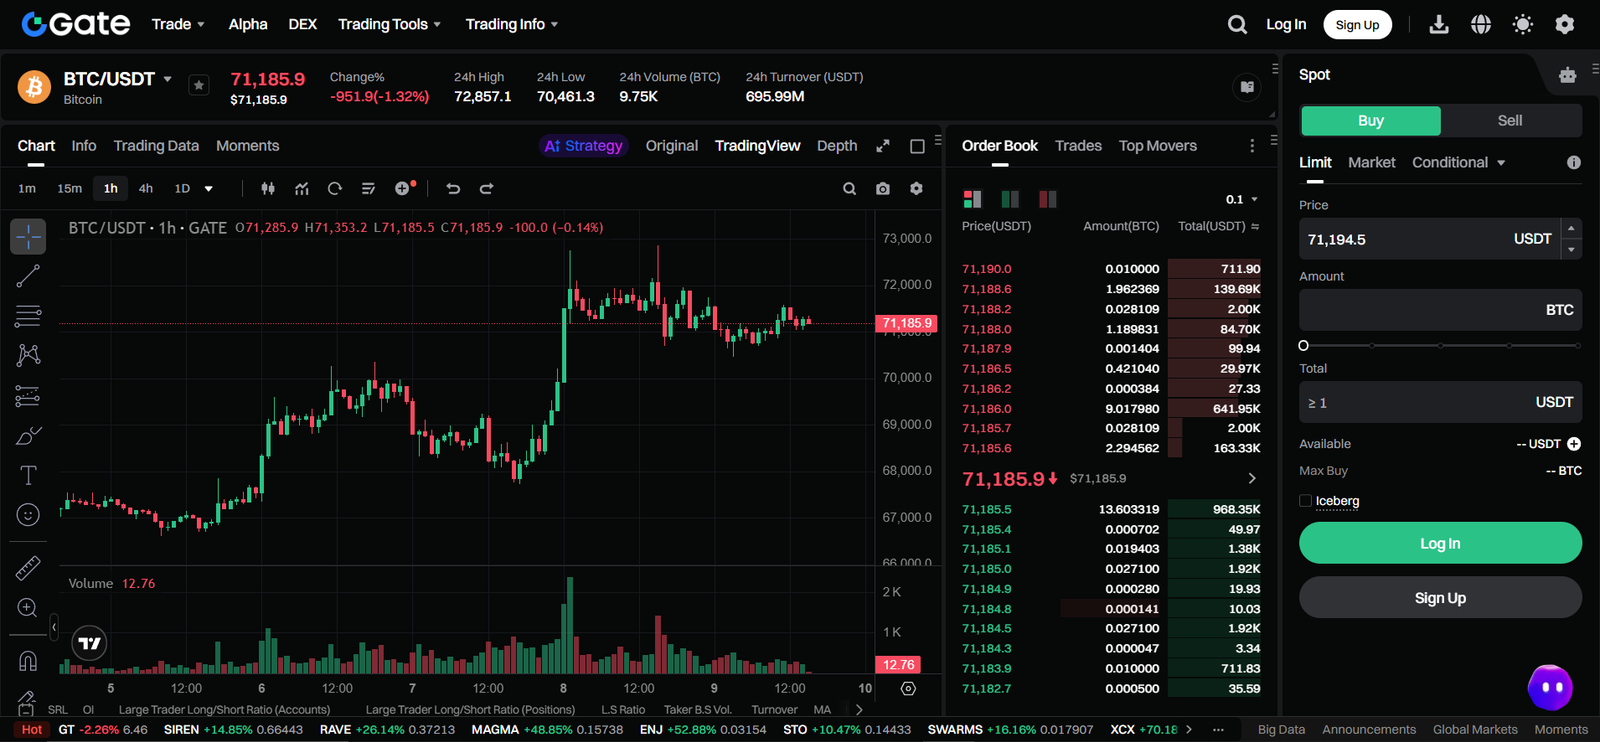
Task: Switch to the Sell side toggle
Action: pyautogui.click(x=1510, y=121)
